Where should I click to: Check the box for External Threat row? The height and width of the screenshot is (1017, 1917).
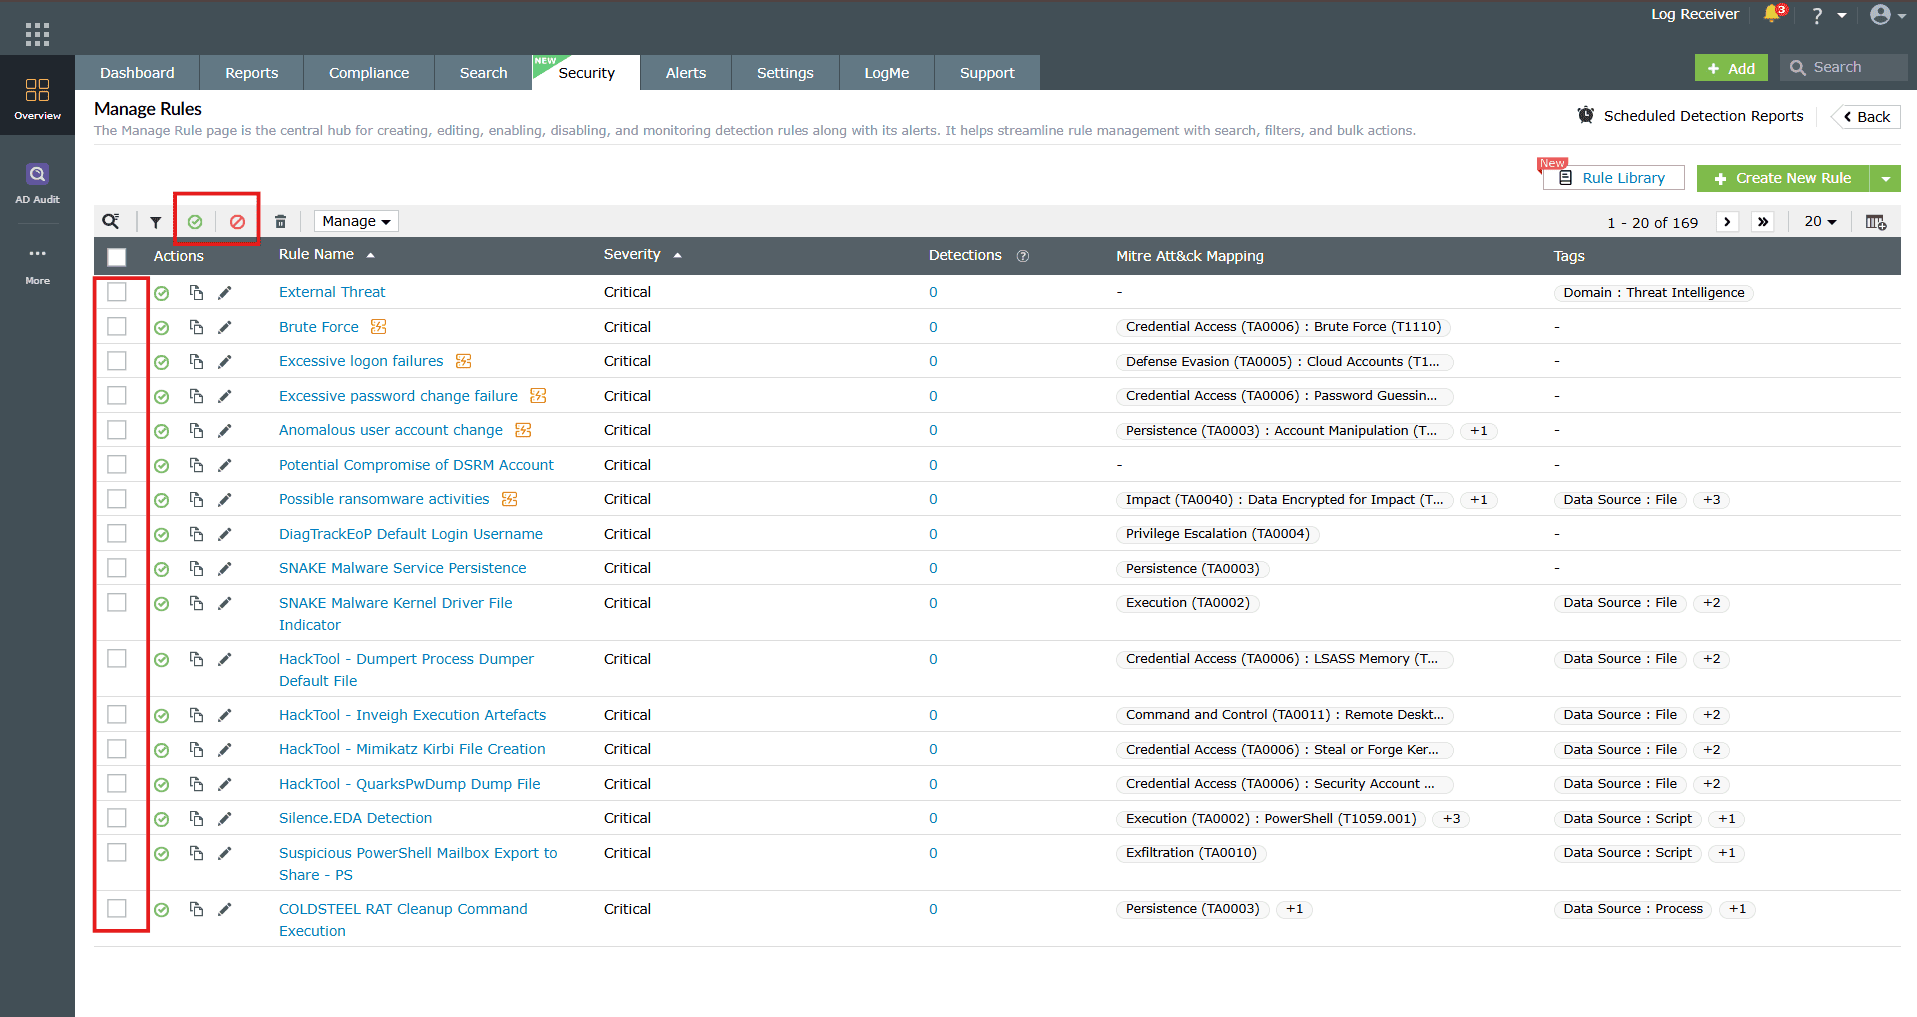[117, 292]
